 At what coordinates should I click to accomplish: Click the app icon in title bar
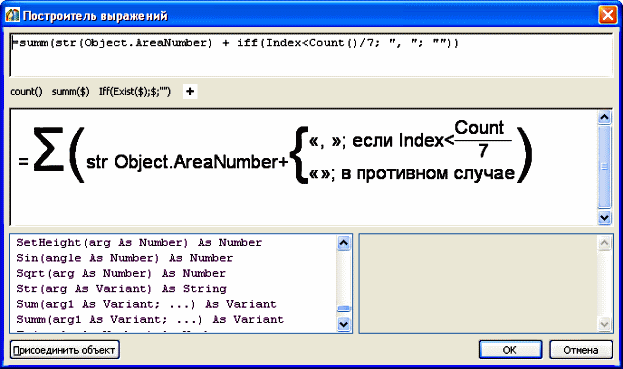(x=12, y=15)
